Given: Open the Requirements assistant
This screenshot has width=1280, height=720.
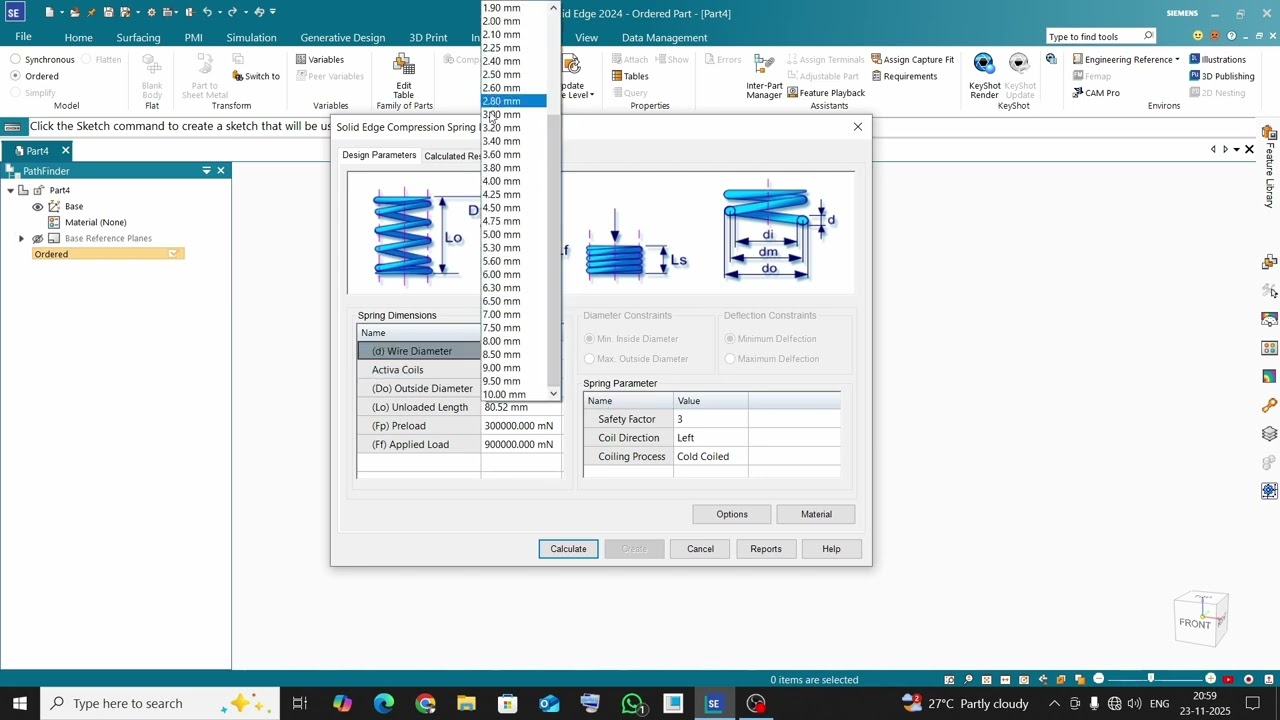Looking at the screenshot, I should coord(904,76).
